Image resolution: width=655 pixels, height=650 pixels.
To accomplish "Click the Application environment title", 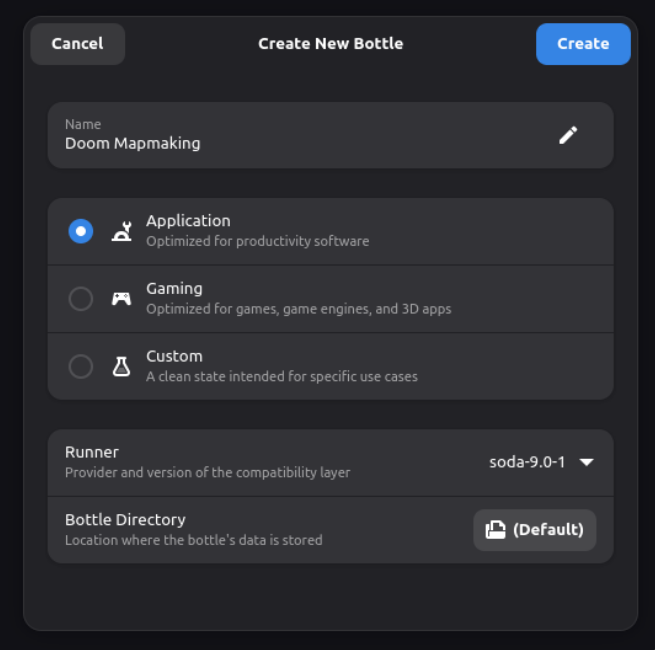I will coord(188,221).
